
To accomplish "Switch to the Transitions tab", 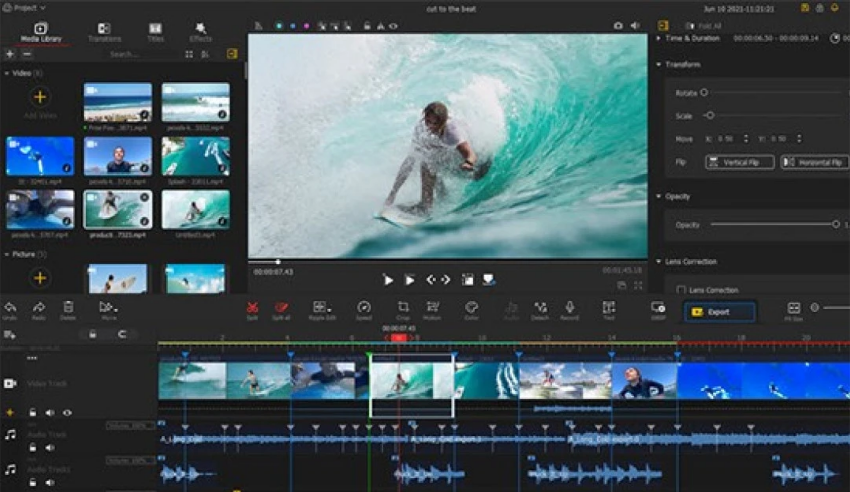I will click(x=104, y=32).
